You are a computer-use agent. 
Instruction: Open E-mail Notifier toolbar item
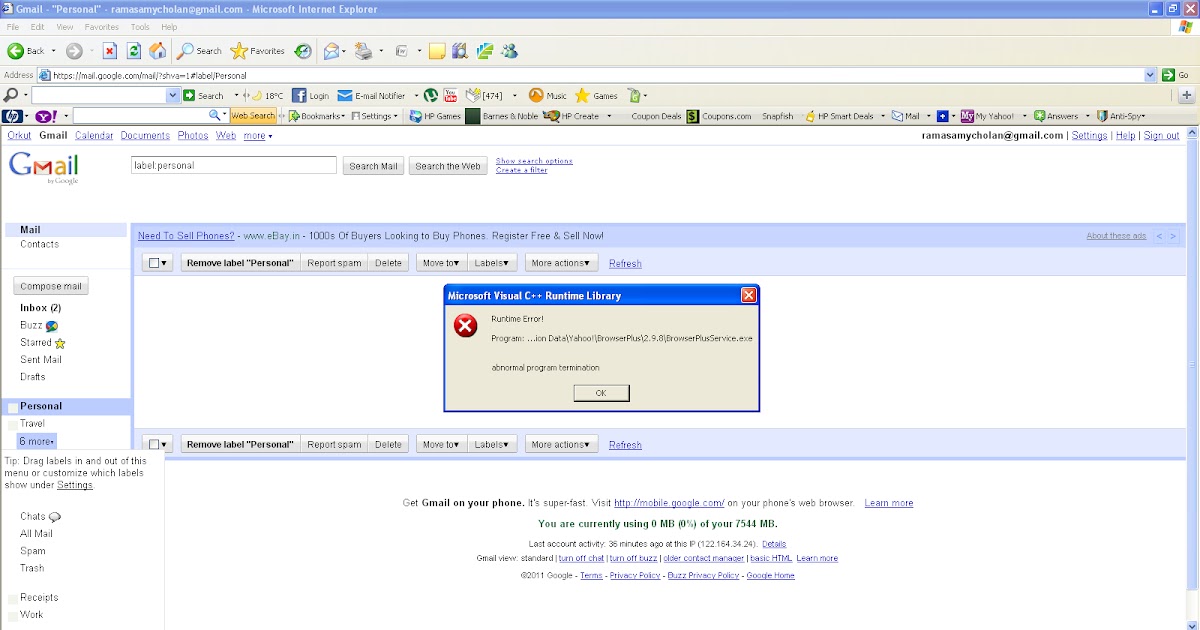click(x=371, y=96)
